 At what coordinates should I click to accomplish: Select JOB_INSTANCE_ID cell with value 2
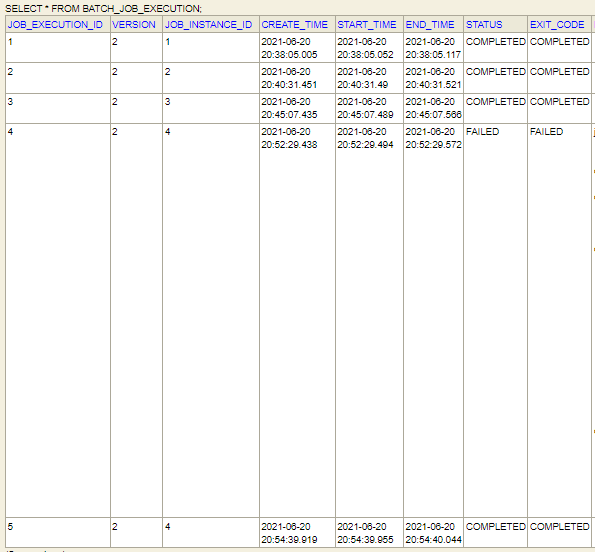point(211,78)
